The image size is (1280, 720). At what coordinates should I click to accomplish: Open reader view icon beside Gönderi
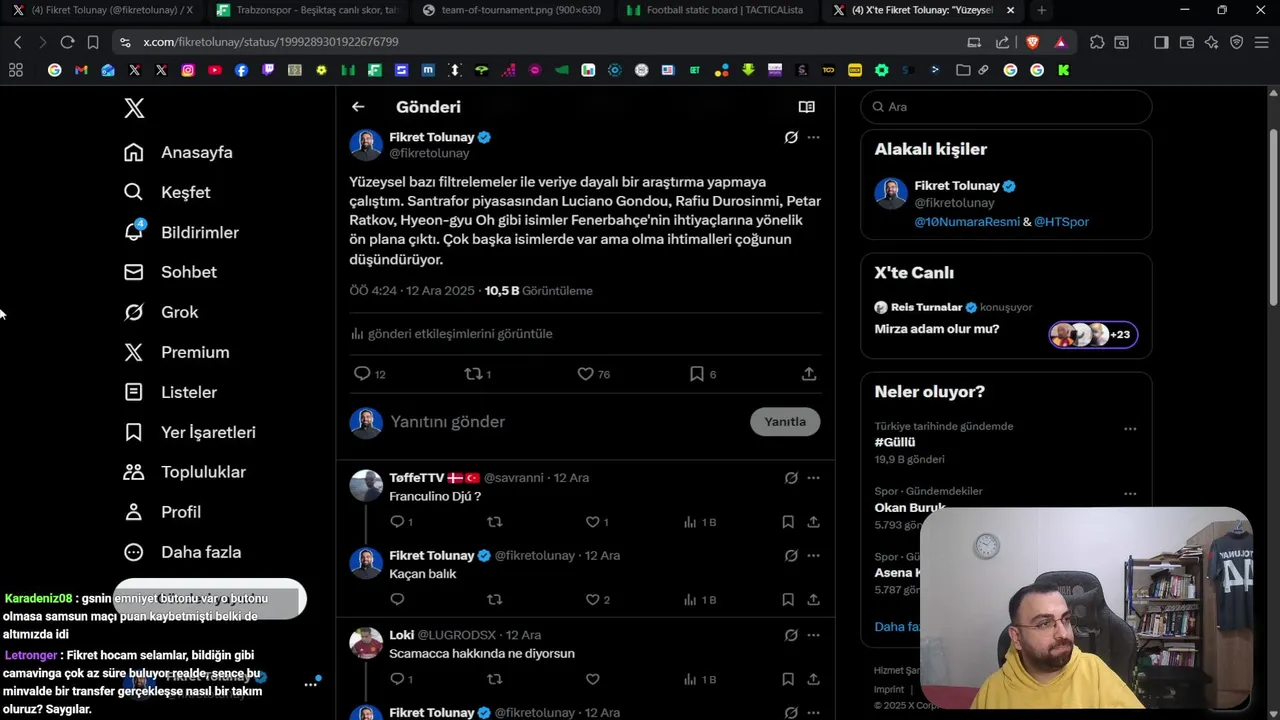(807, 107)
